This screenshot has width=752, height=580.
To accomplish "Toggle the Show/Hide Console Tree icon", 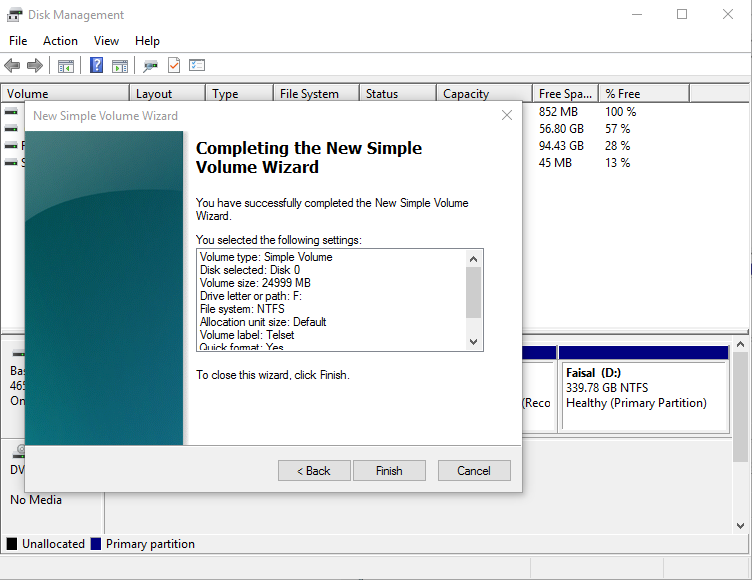I will coord(66,66).
